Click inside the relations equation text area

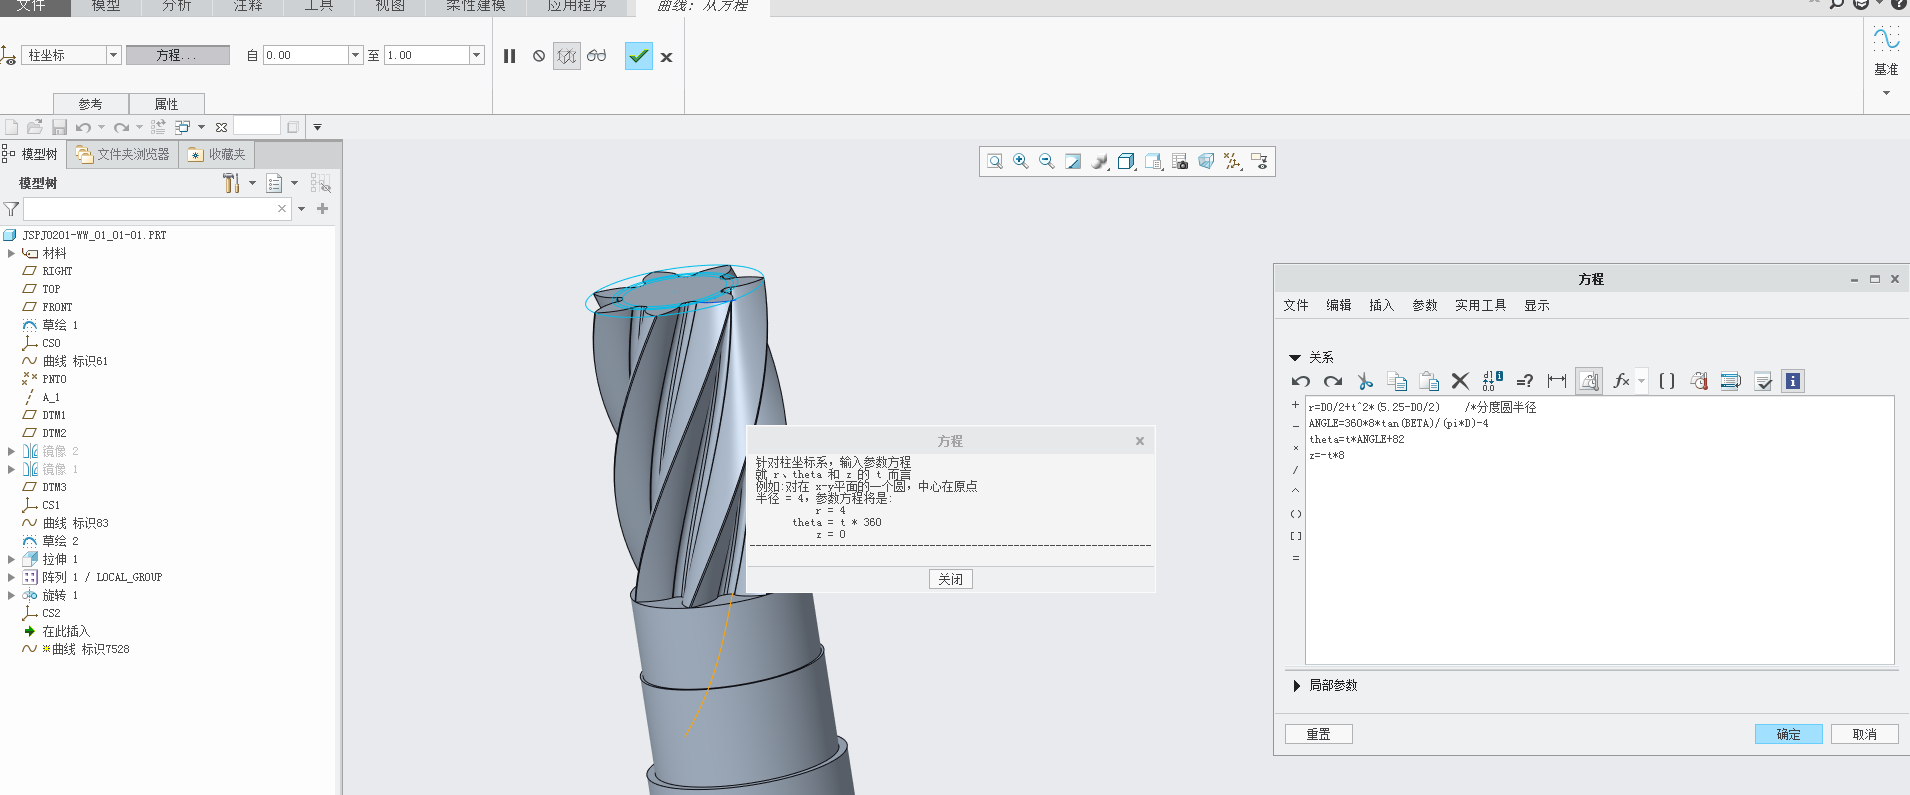click(x=1599, y=530)
